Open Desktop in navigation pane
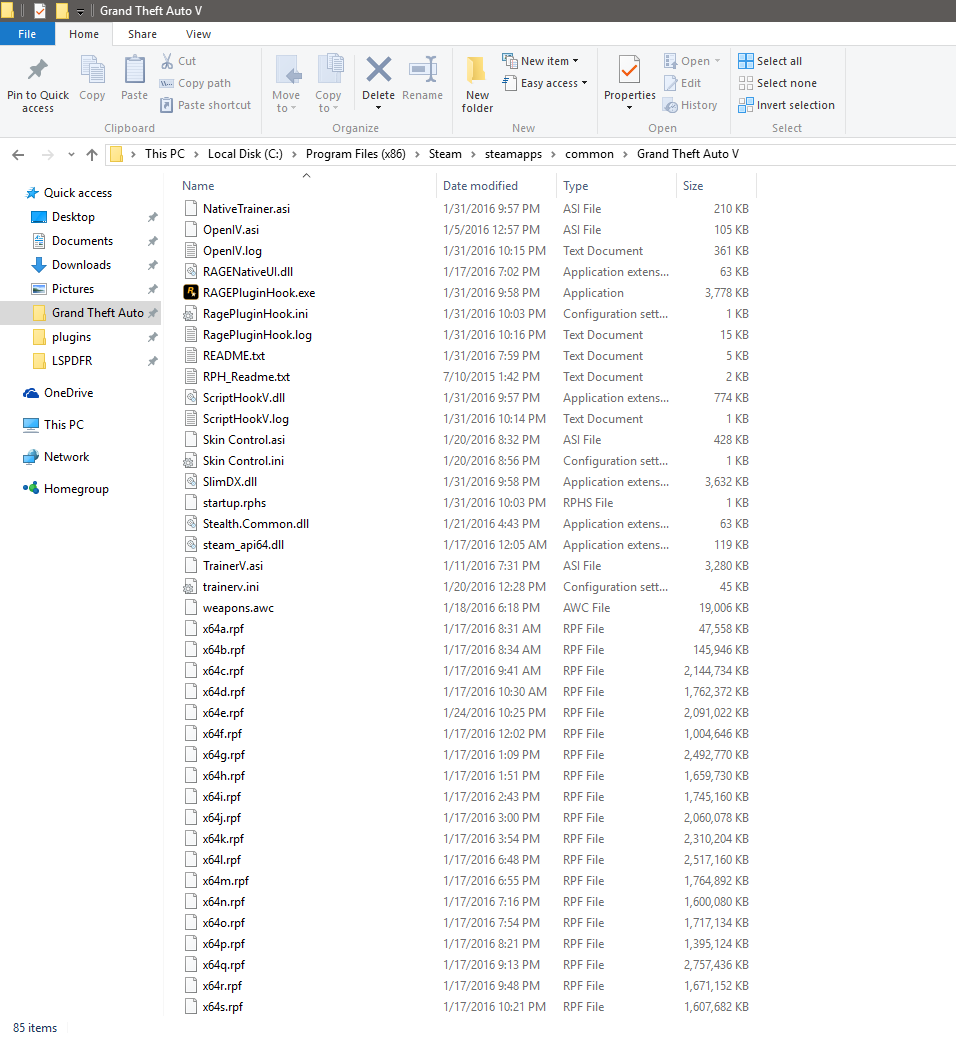The height and width of the screenshot is (1038, 956). tap(73, 217)
